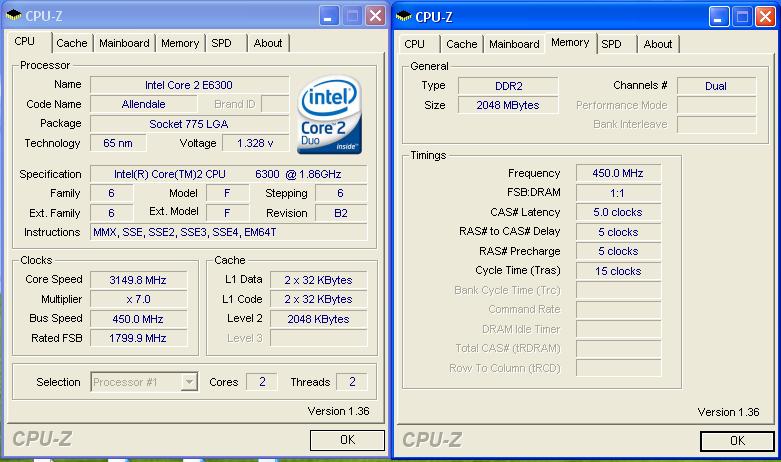781x462 pixels.
Task: Click the instructions field MMX, SSE list
Action: [228, 232]
